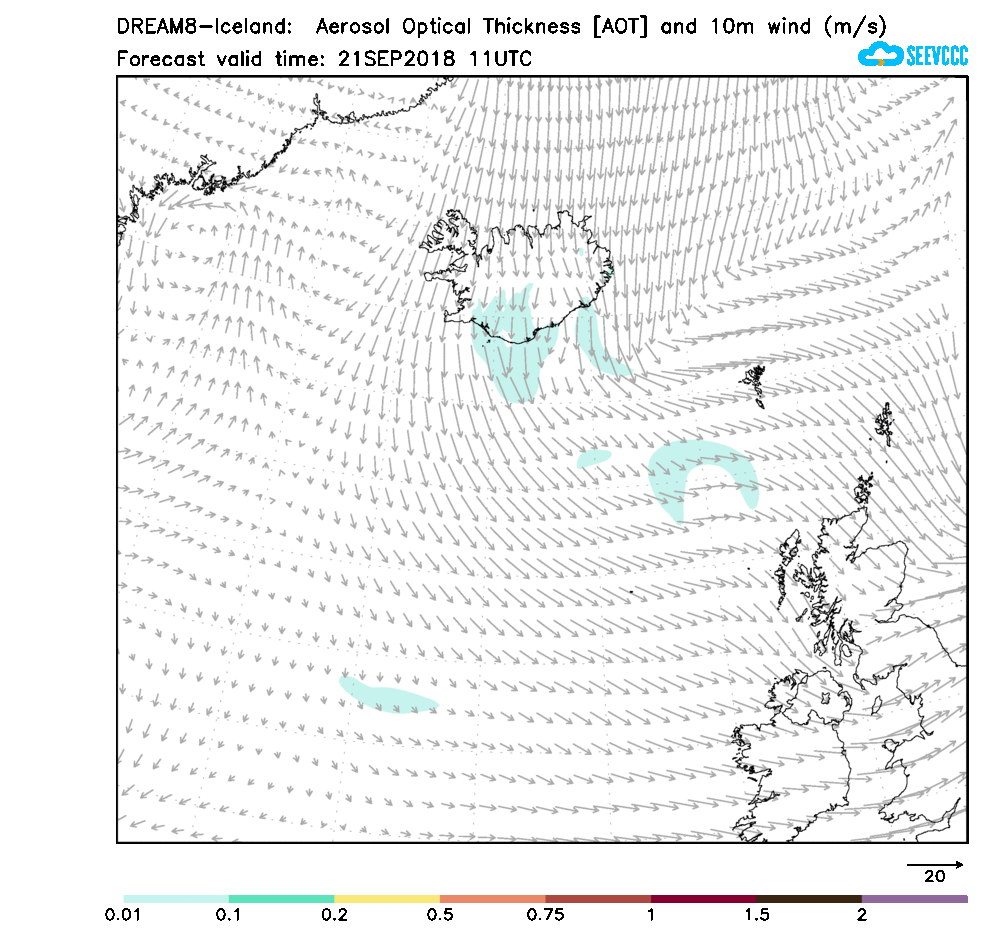Viewport: 983px width, 937px height.
Task: Pick the mint green legend segment
Action: [281, 899]
